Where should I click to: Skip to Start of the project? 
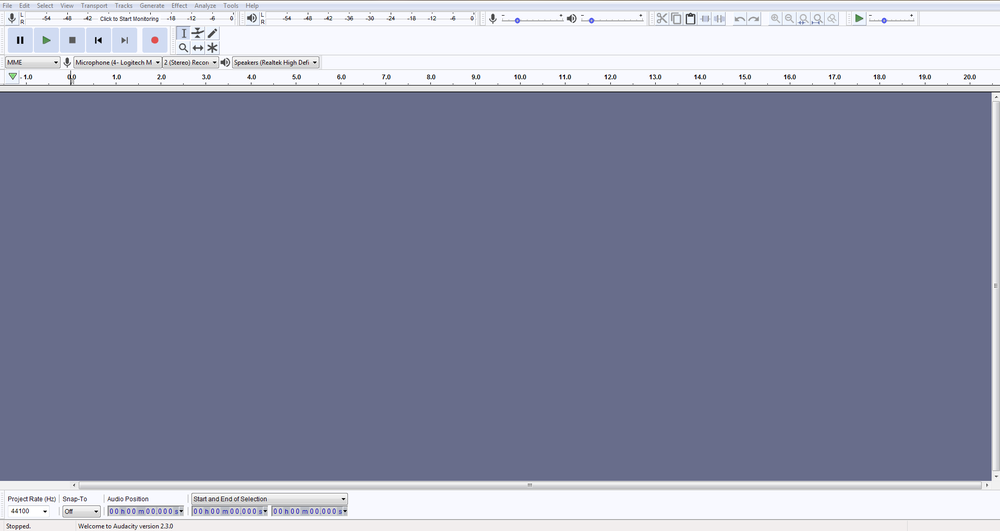click(x=98, y=40)
